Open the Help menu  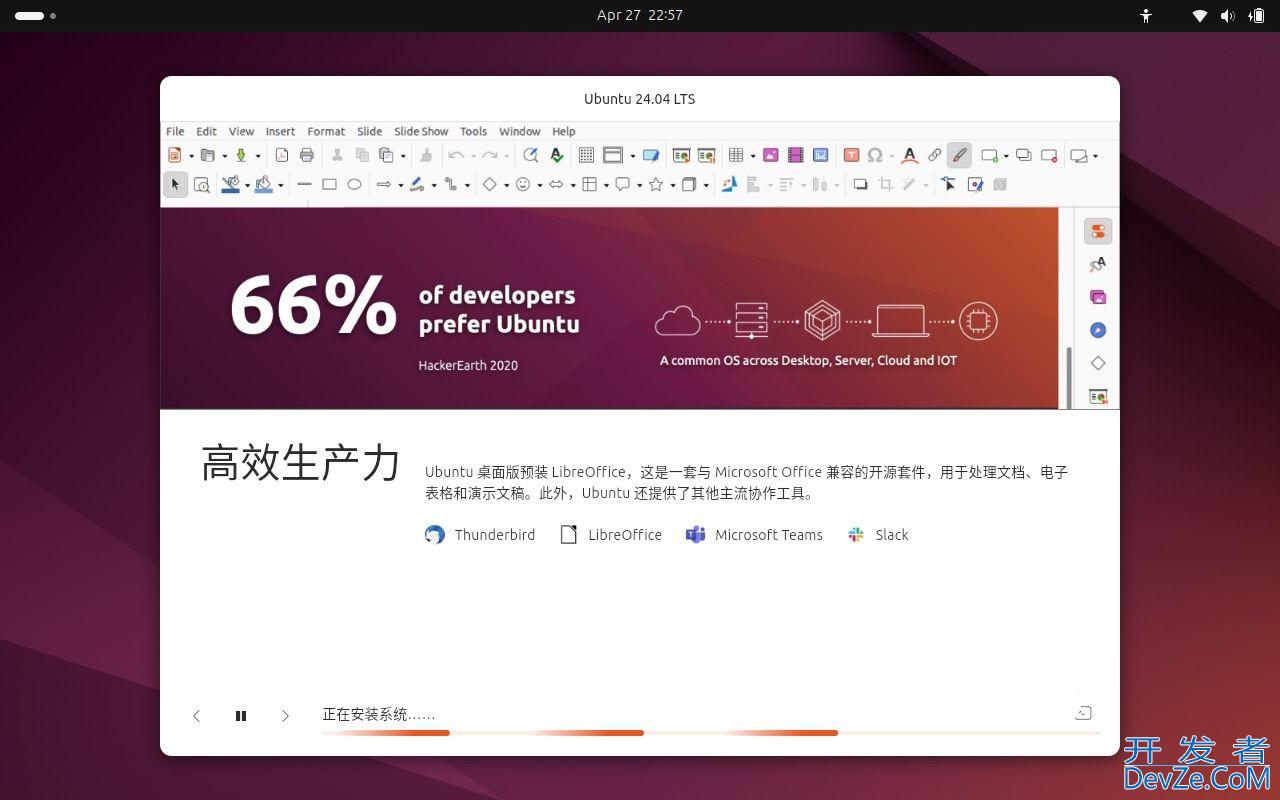coord(564,131)
